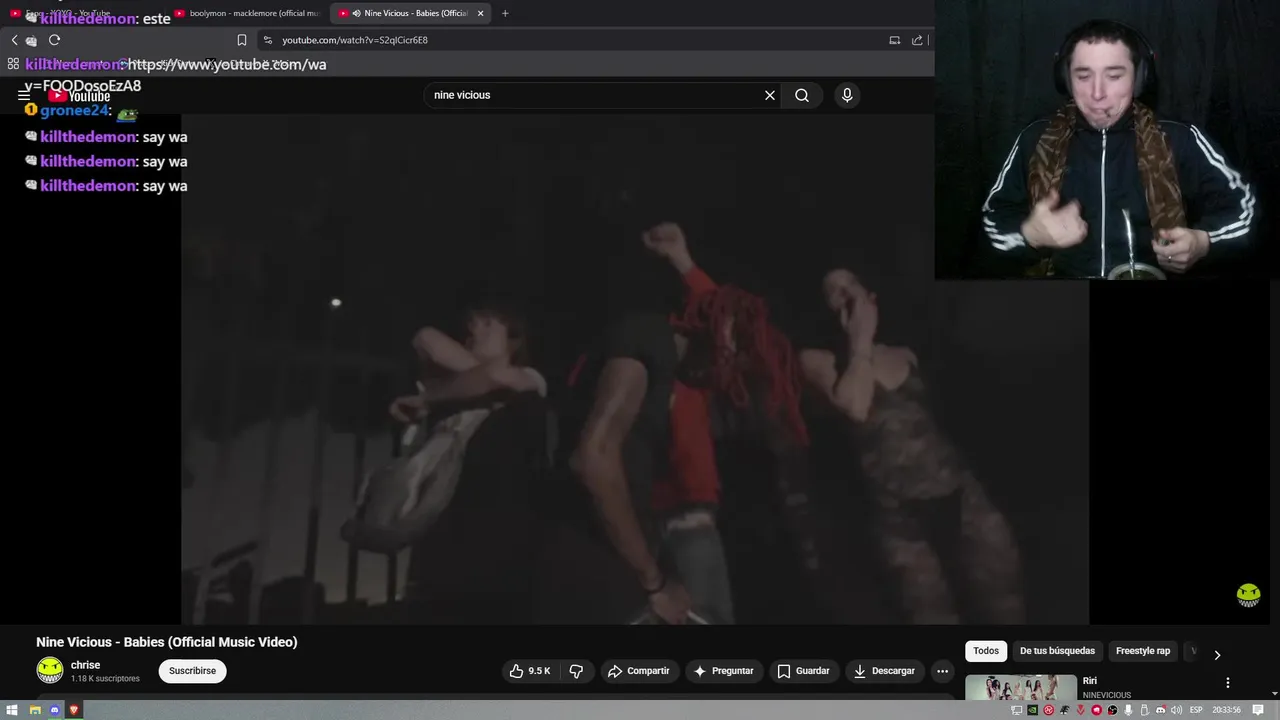This screenshot has width=1280, height=720.
Task: Open the clock showing 20:33:56
Action: [1227, 710]
